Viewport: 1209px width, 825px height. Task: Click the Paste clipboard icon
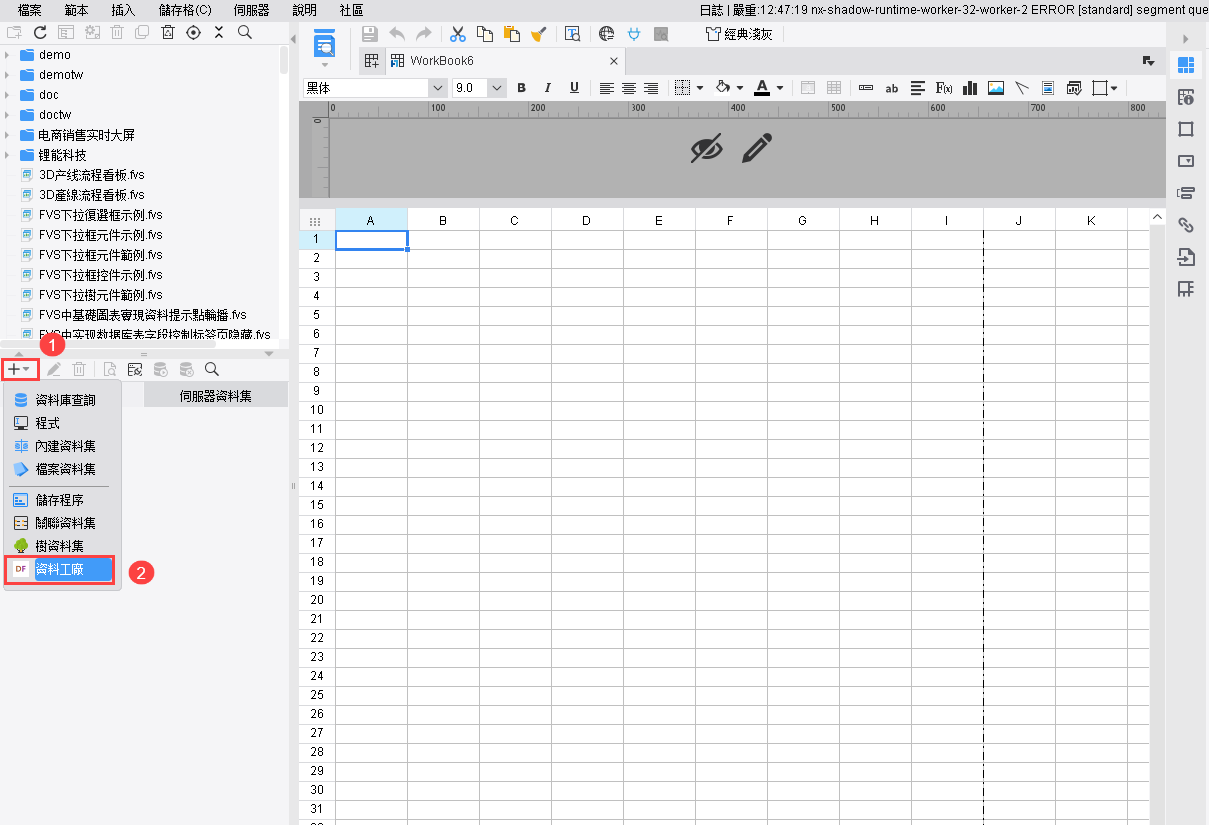(512, 34)
